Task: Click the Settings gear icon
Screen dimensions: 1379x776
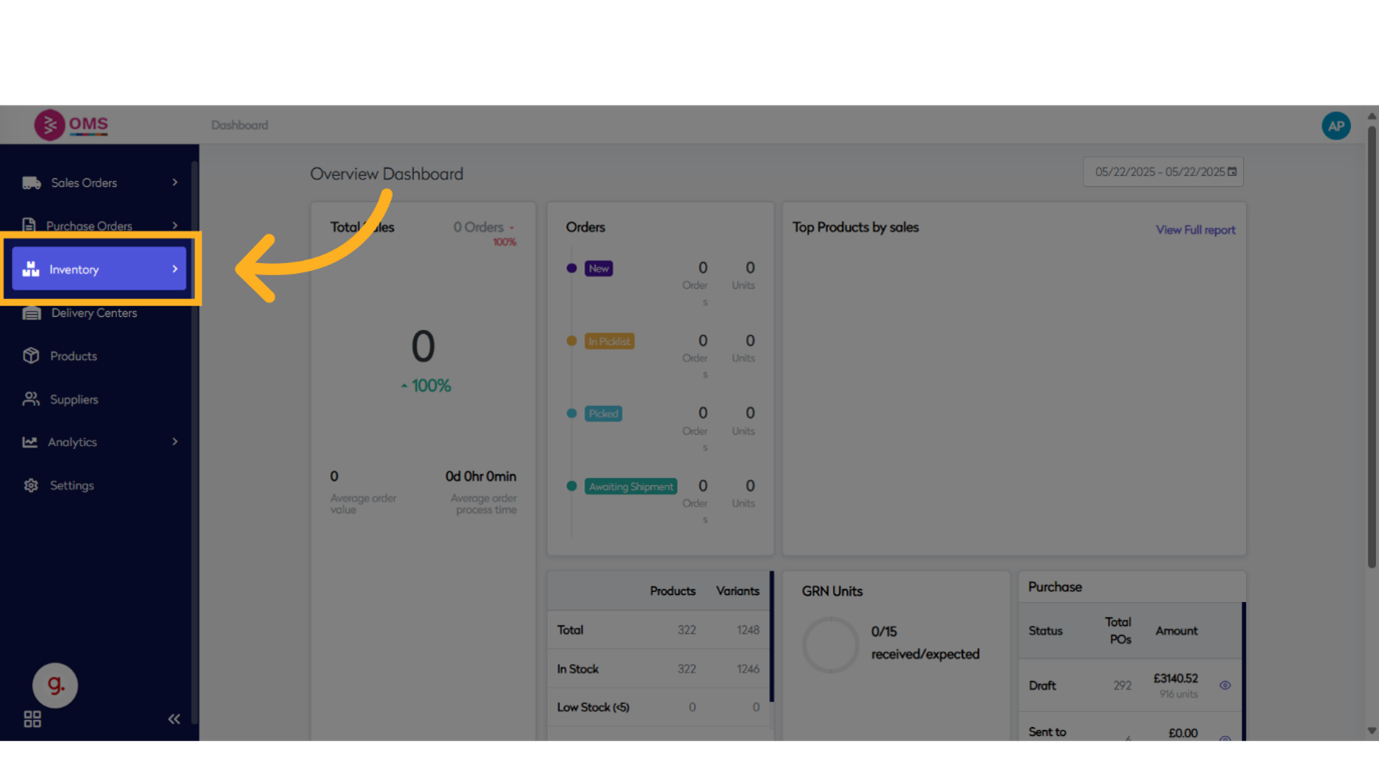Action: click(x=31, y=485)
